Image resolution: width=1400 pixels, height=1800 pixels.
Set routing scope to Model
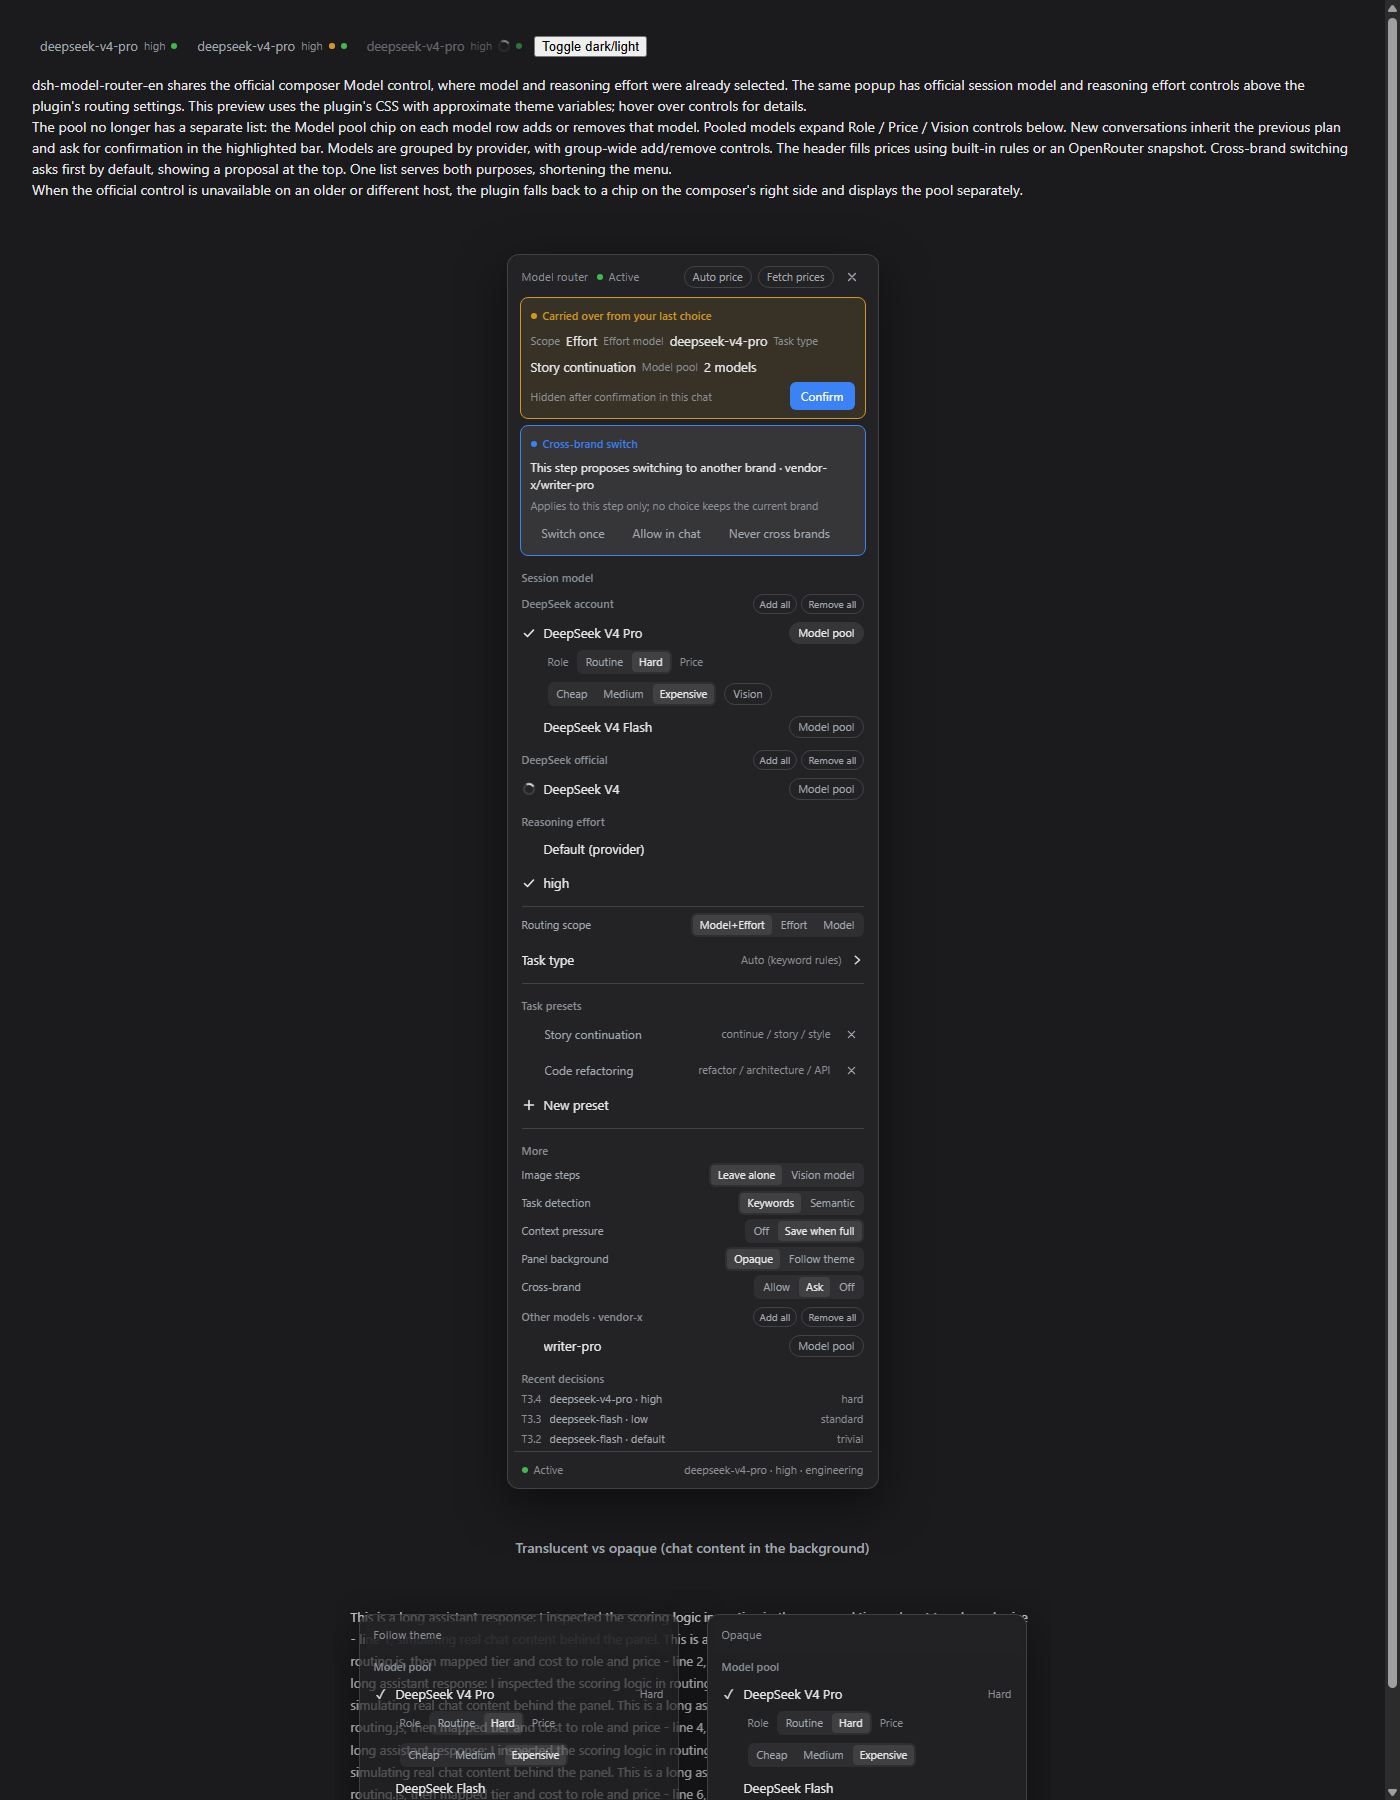click(x=838, y=925)
